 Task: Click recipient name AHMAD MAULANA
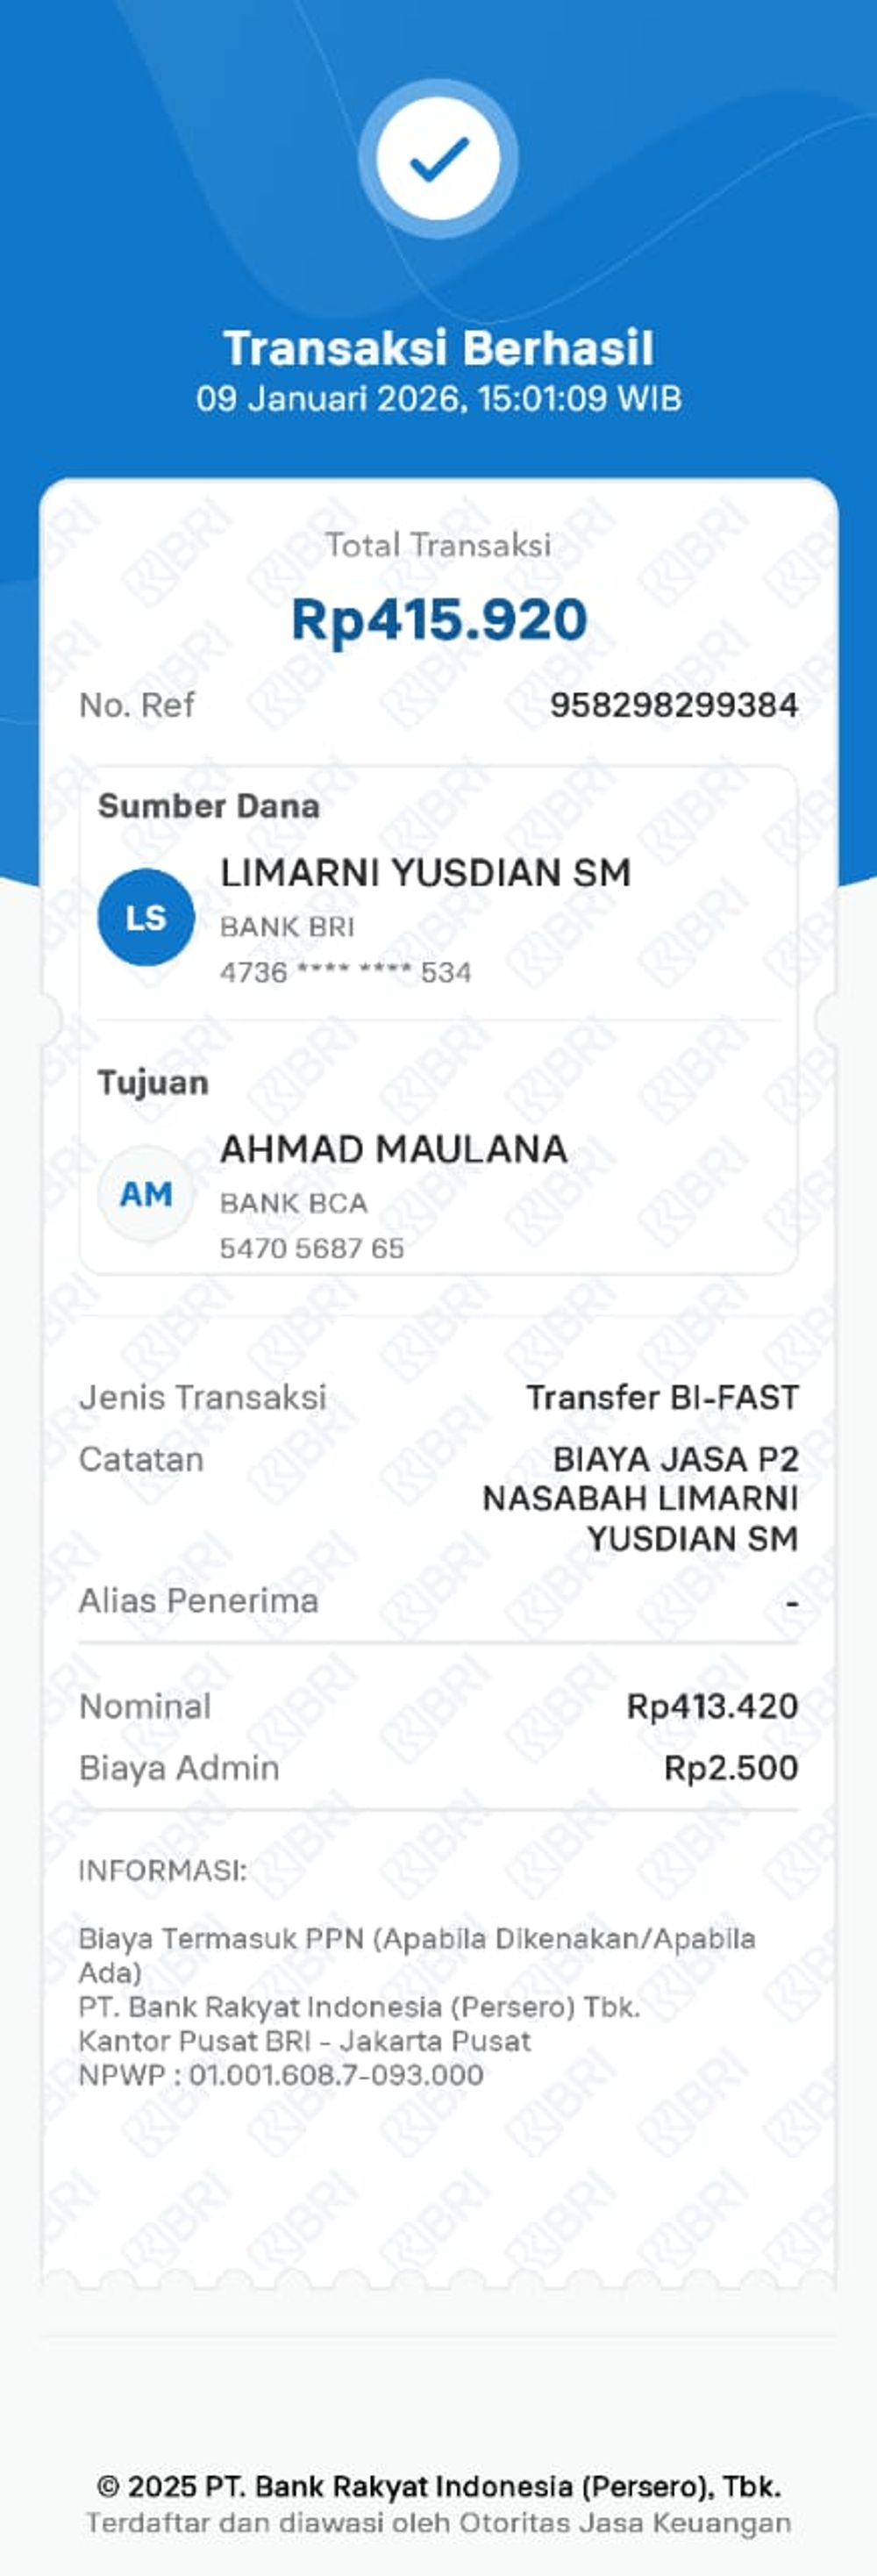coord(393,1149)
